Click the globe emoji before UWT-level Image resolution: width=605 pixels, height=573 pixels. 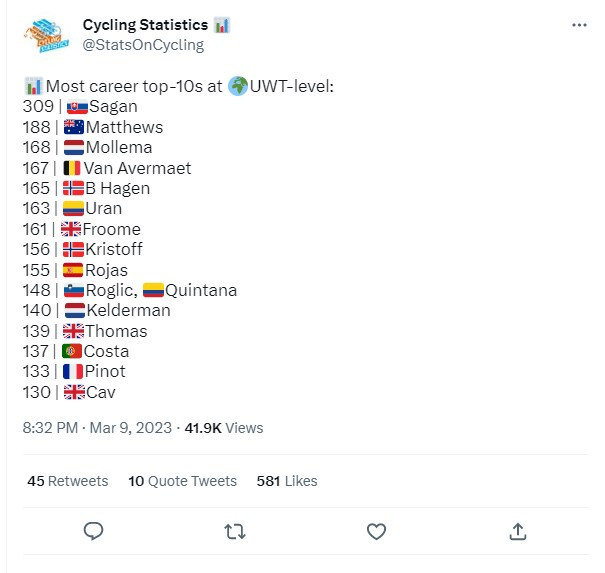(238, 86)
